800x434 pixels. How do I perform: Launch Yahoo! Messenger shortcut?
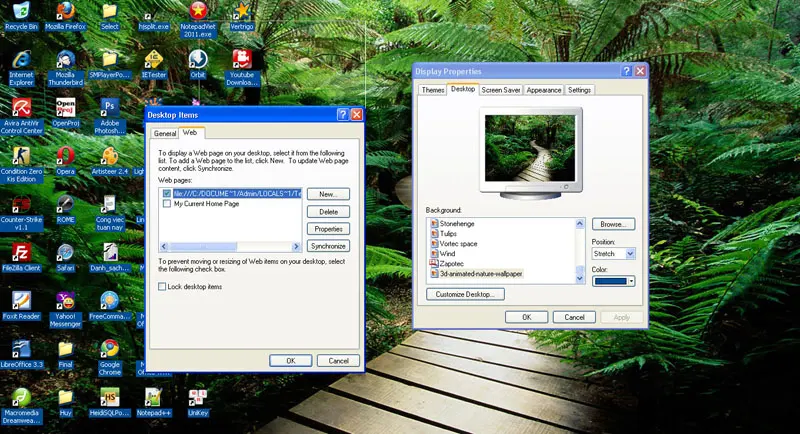pos(65,310)
